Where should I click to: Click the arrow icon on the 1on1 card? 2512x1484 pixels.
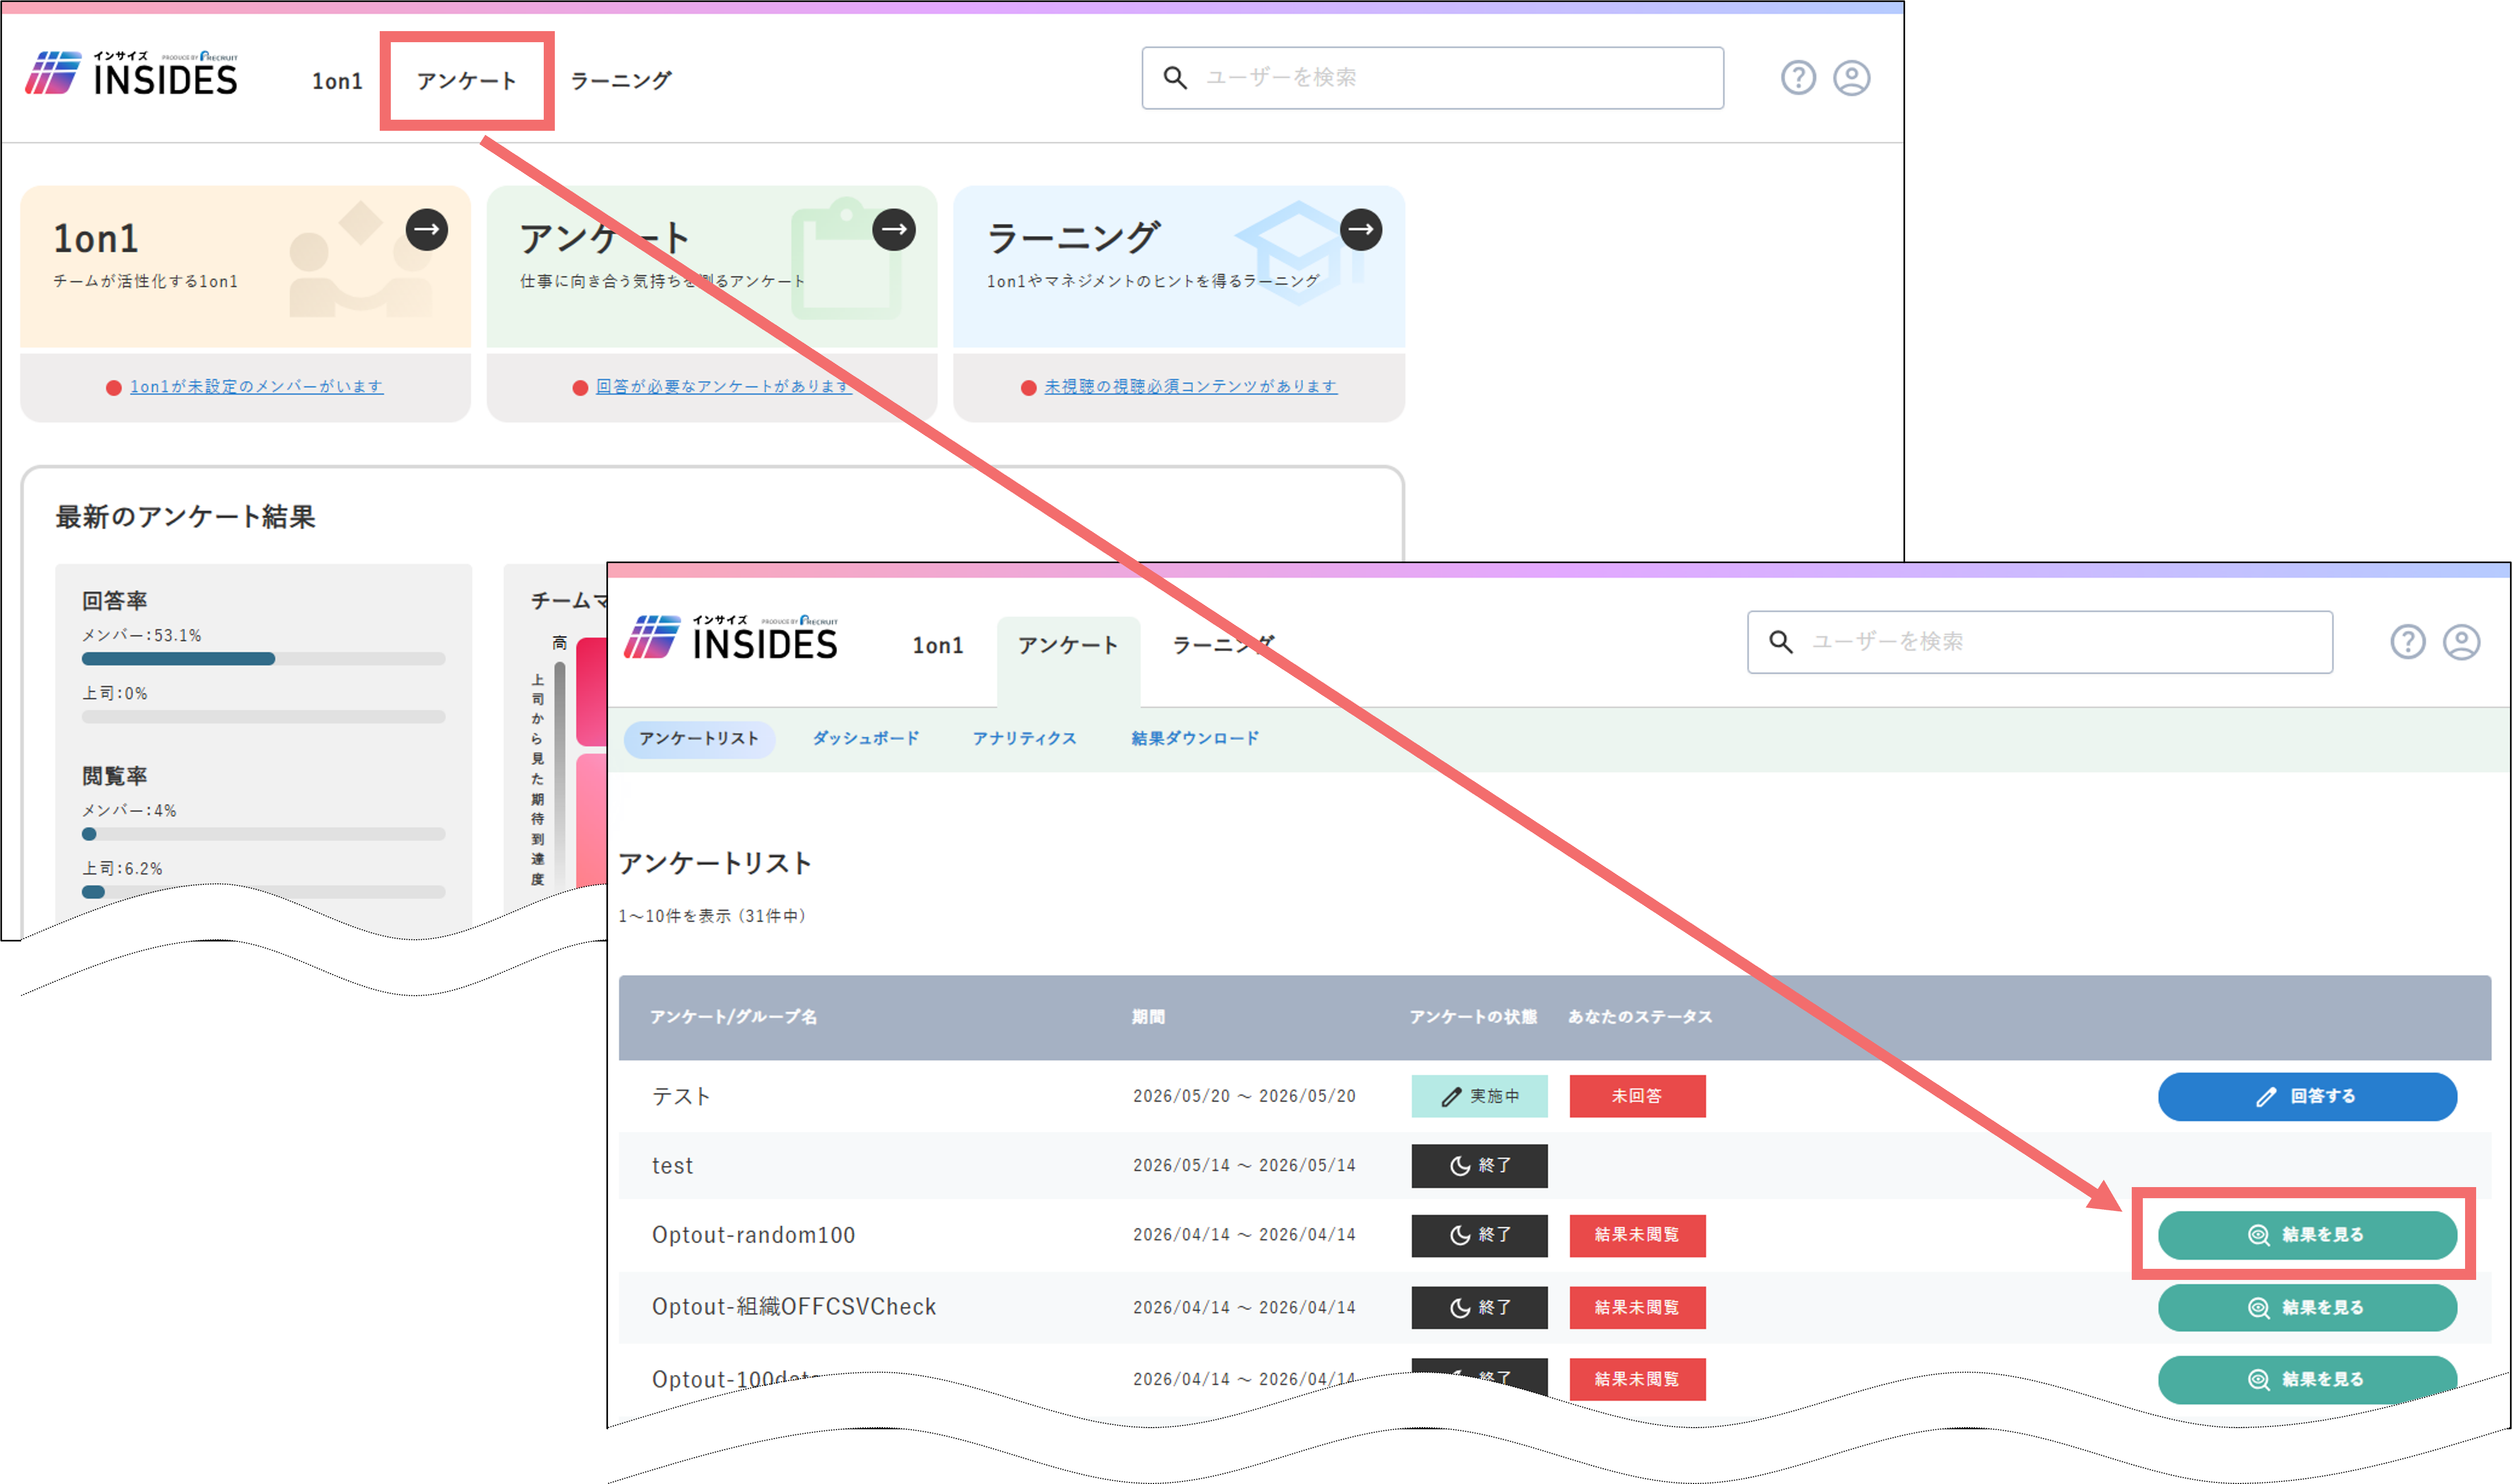point(427,230)
